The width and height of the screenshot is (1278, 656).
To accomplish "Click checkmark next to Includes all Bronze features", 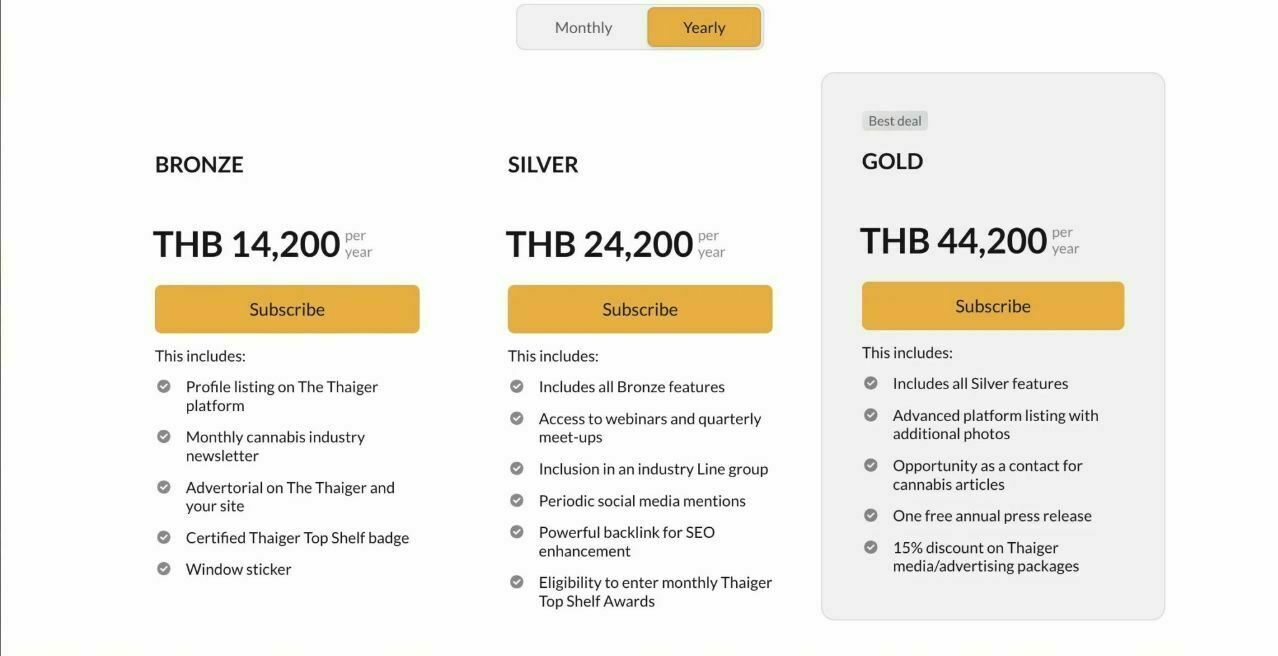I will [x=517, y=386].
